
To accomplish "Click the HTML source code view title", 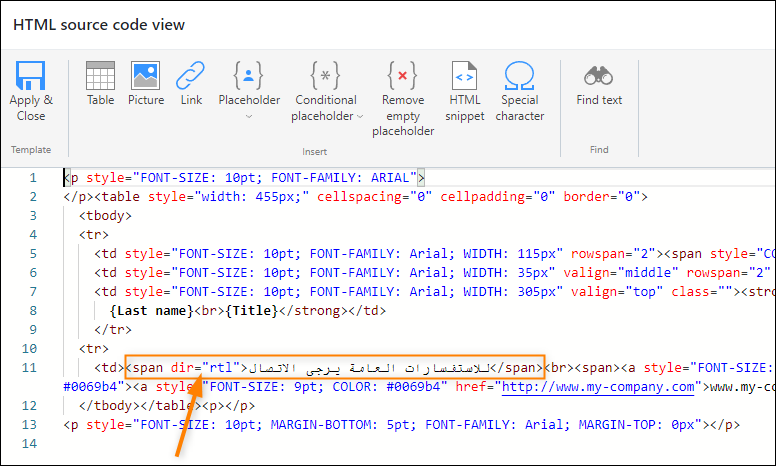I will click(x=99, y=25).
